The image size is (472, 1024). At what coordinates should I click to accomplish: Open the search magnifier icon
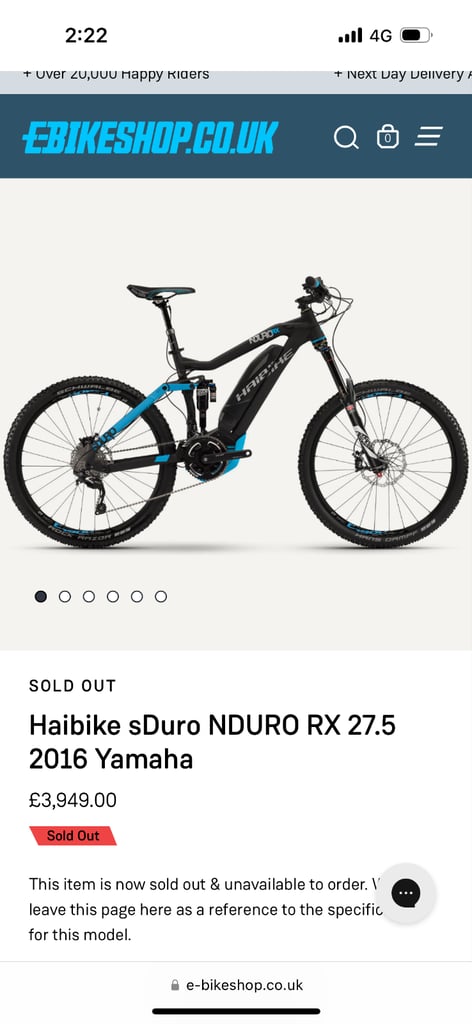345,137
